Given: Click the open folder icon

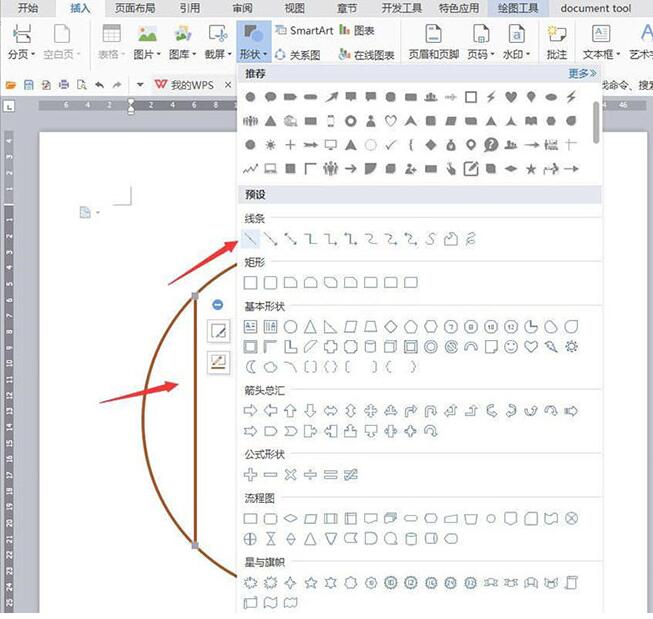Looking at the screenshot, I should [10, 85].
